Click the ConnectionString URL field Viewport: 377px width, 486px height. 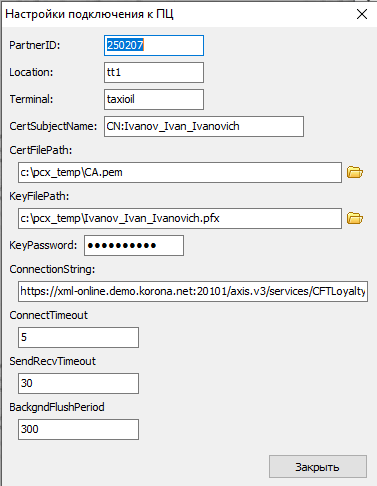(193, 291)
